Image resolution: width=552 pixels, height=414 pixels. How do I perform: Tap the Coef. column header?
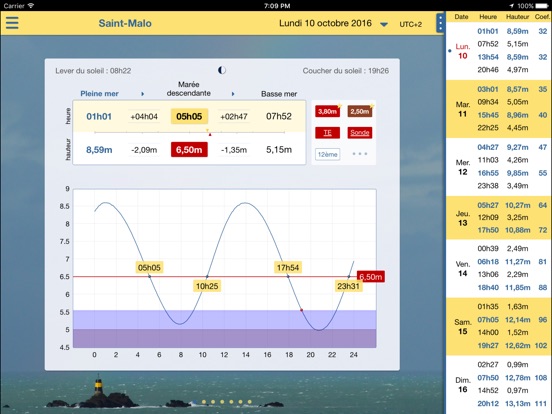click(x=542, y=17)
